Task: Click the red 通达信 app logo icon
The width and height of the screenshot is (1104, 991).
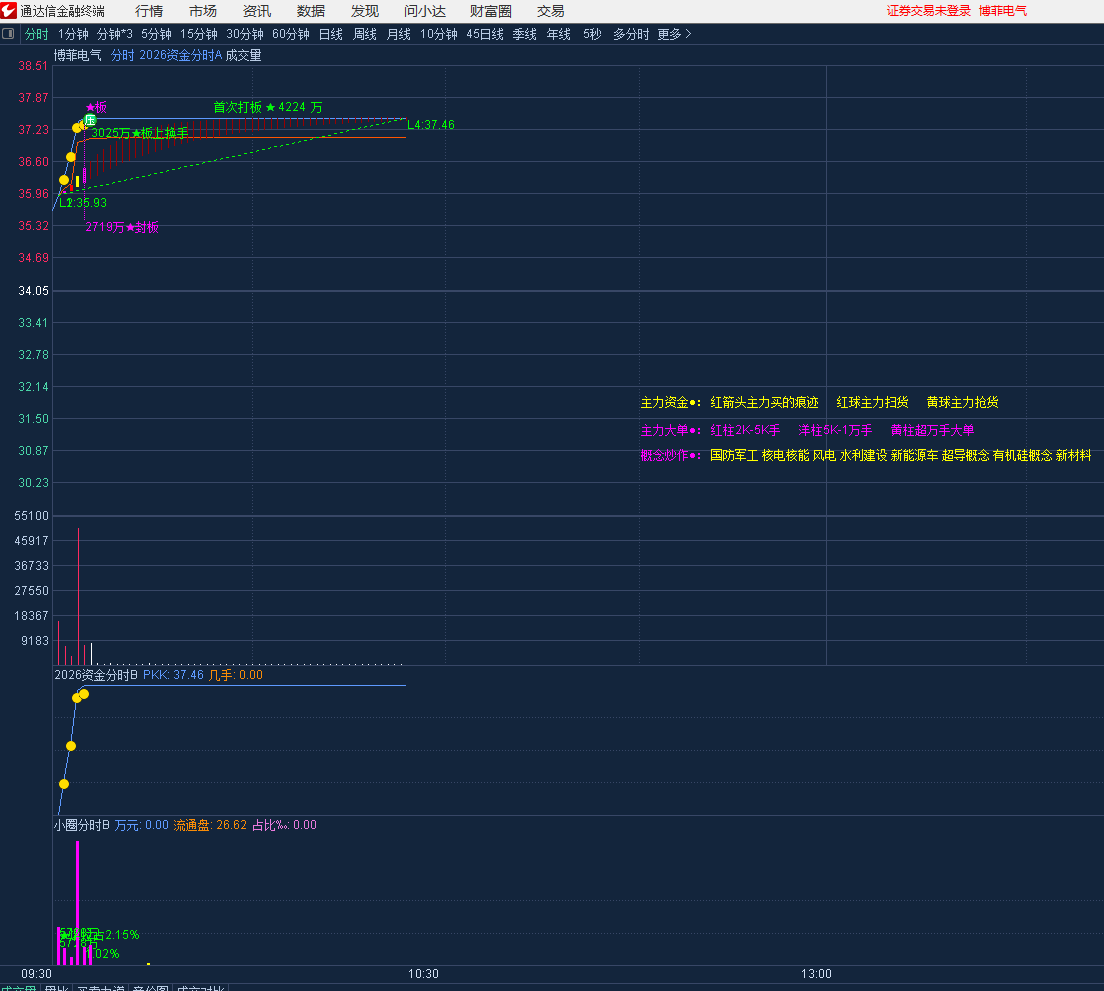Action: point(9,11)
